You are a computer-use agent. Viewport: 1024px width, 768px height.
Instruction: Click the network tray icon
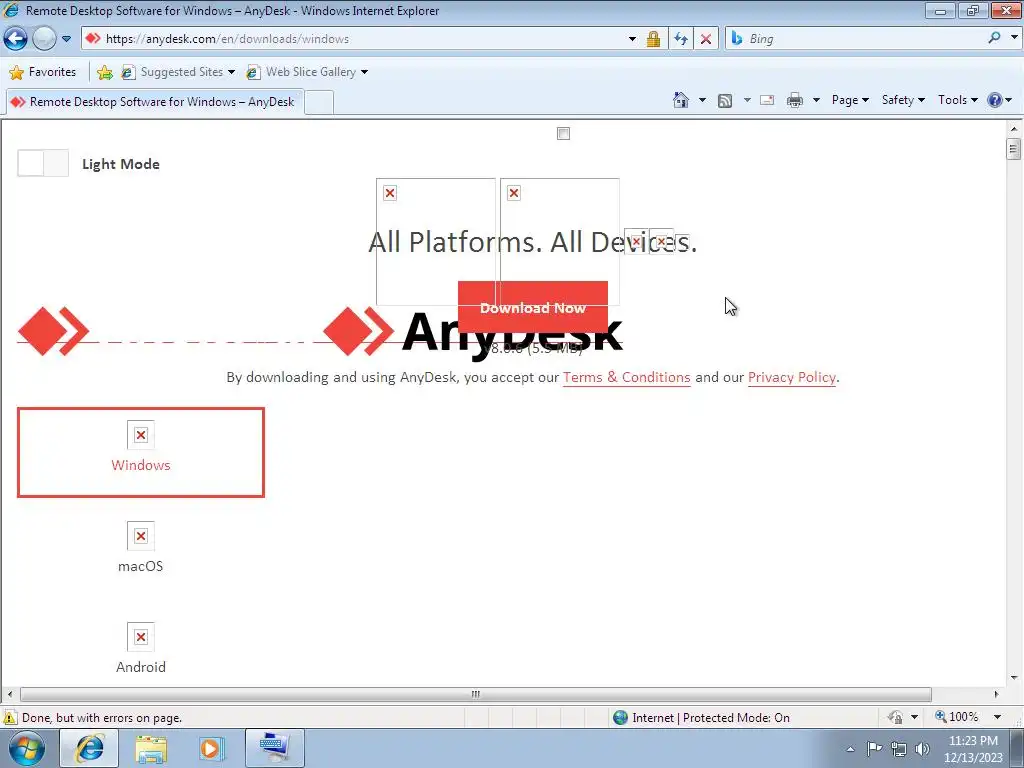click(x=899, y=749)
